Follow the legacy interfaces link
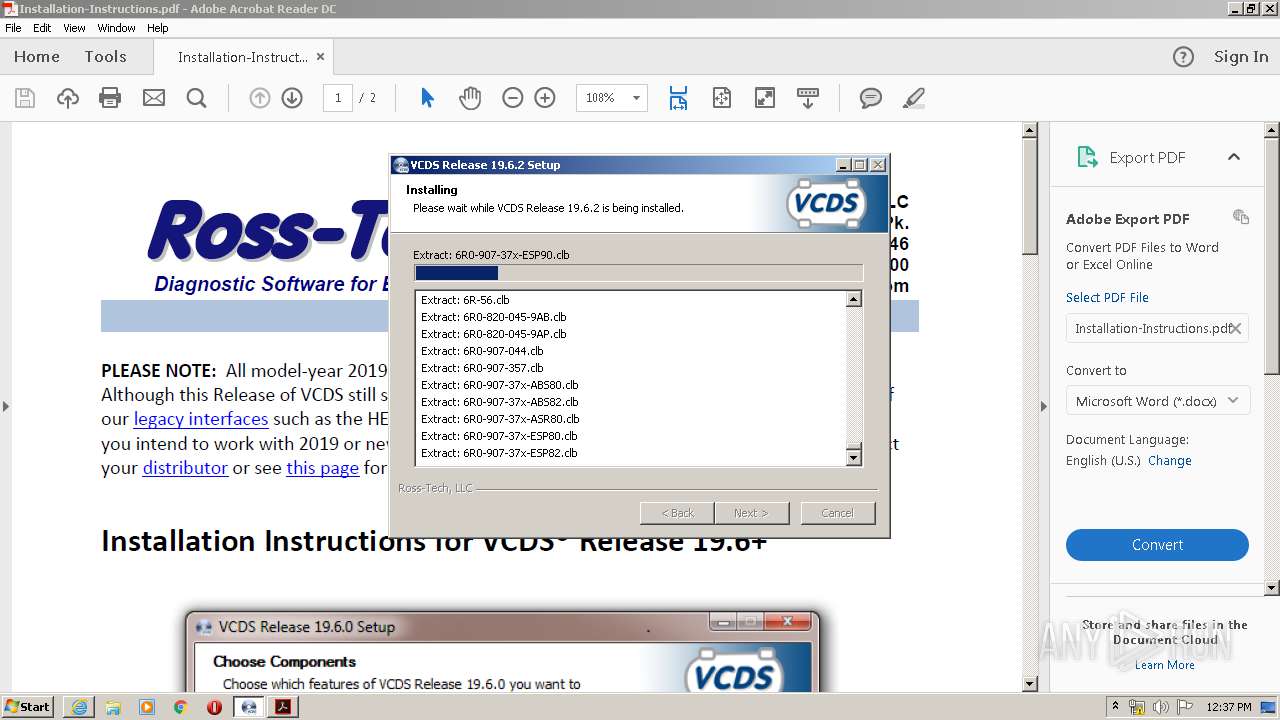Image resolution: width=1280 pixels, height=720 pixels. 201,419
